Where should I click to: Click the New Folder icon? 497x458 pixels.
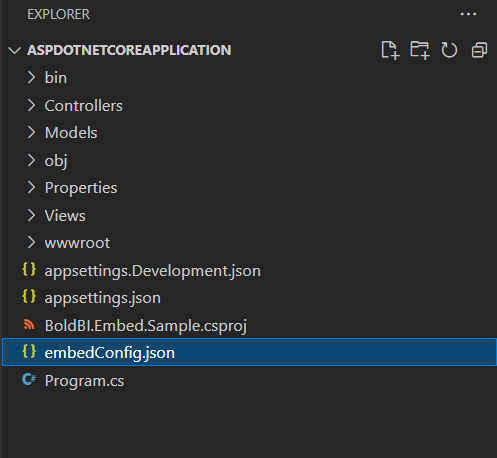point(420,50)
